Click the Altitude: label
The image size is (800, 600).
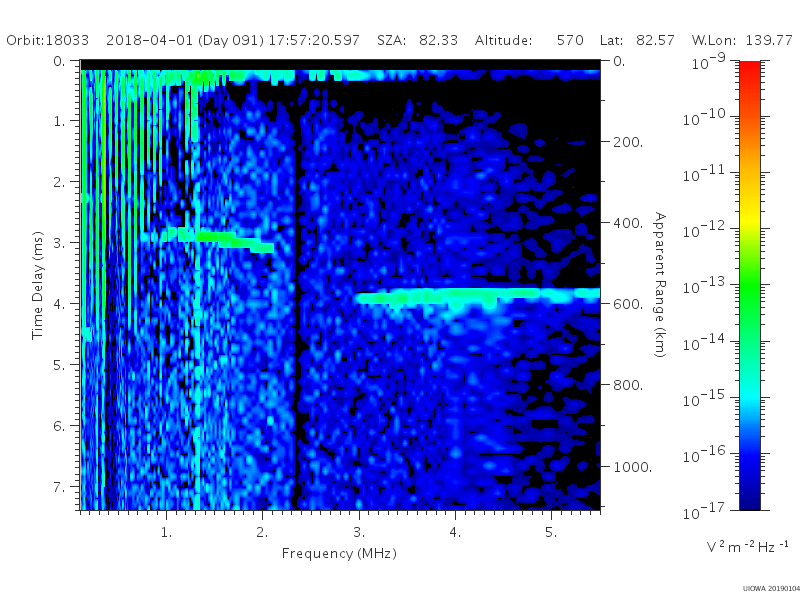[x=503, y=40]
